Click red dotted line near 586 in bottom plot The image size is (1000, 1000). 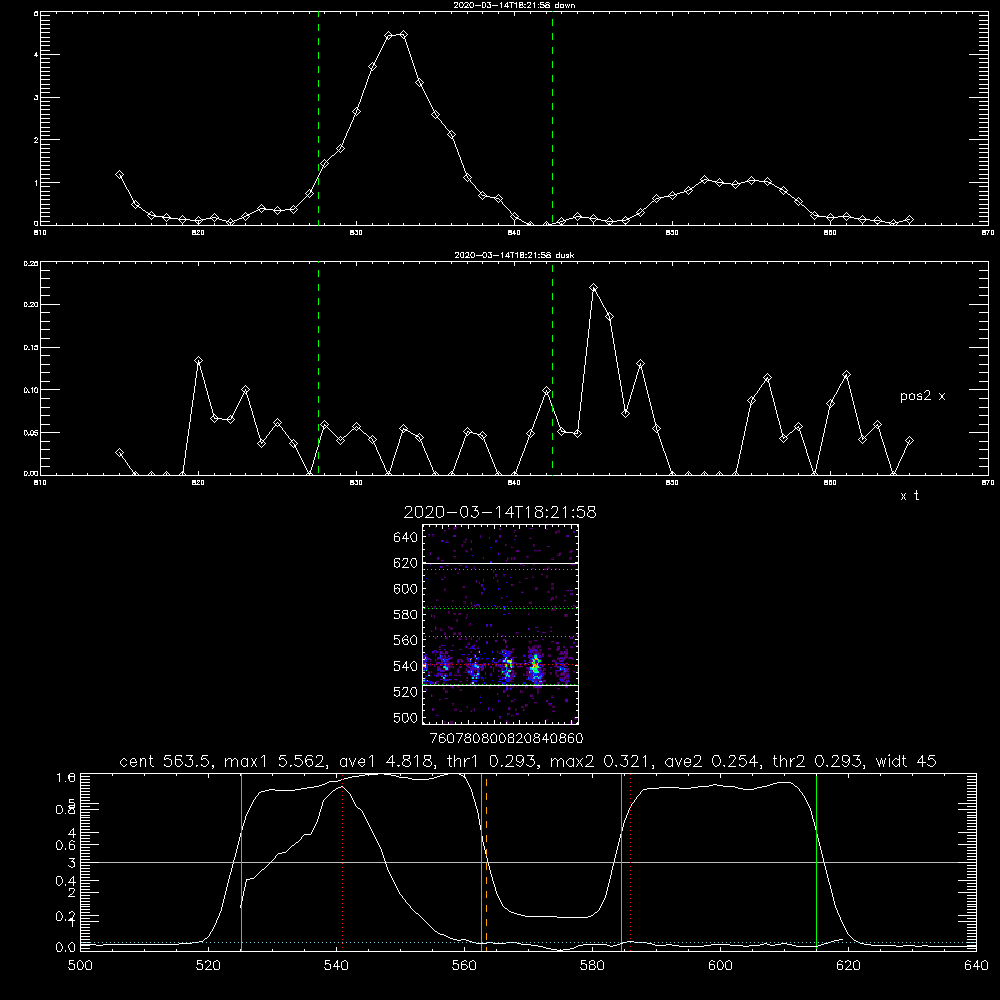click(x=631, y=861)
